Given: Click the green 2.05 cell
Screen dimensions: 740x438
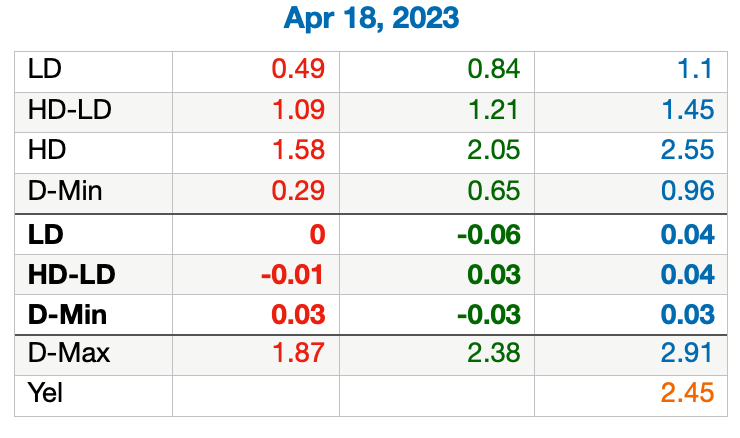Looking at the screenshot, I should 492,150.
